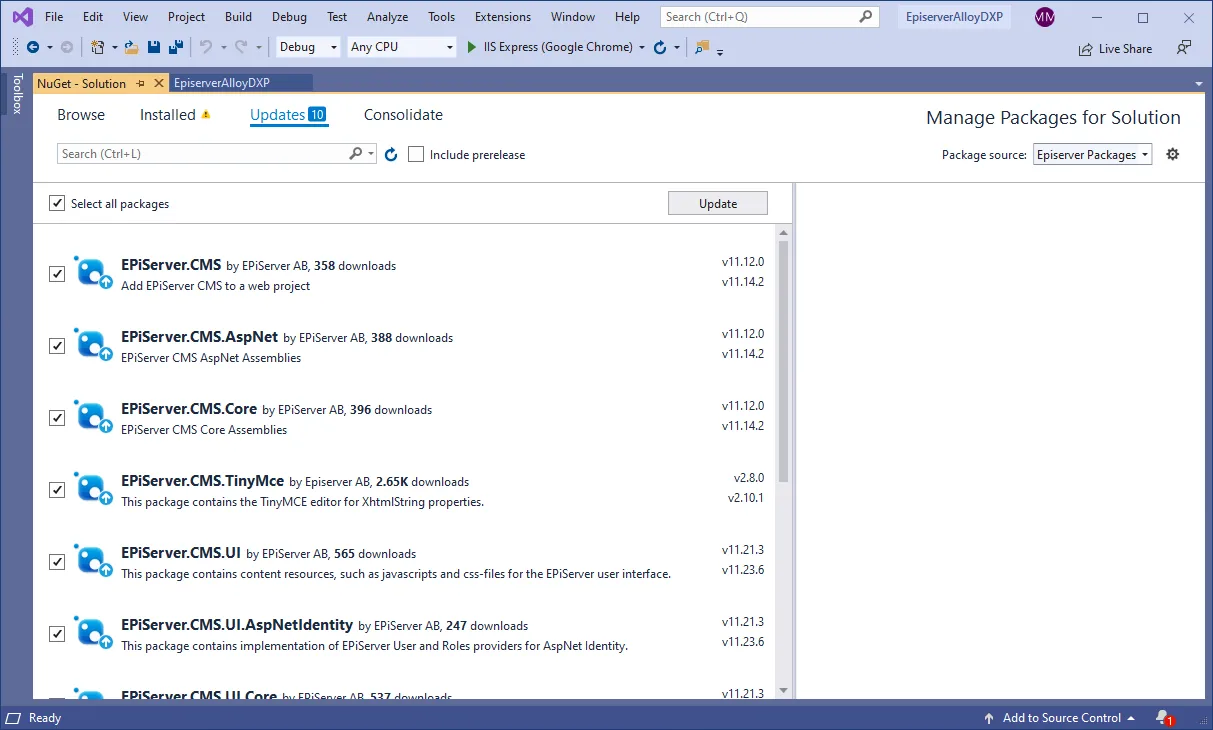This screenshot has width=1213, height=730.
Task: Open the Toolbox side panel tab
Action: tap(17, 93)
